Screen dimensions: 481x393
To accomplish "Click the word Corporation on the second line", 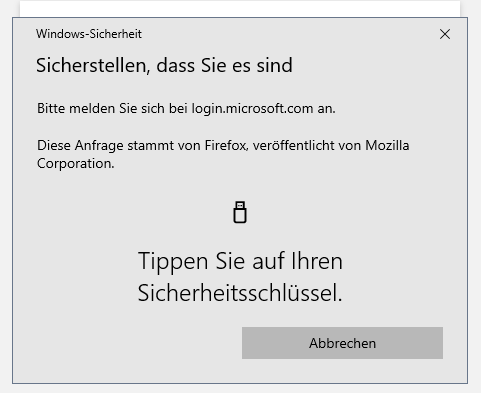I will 75,164.
